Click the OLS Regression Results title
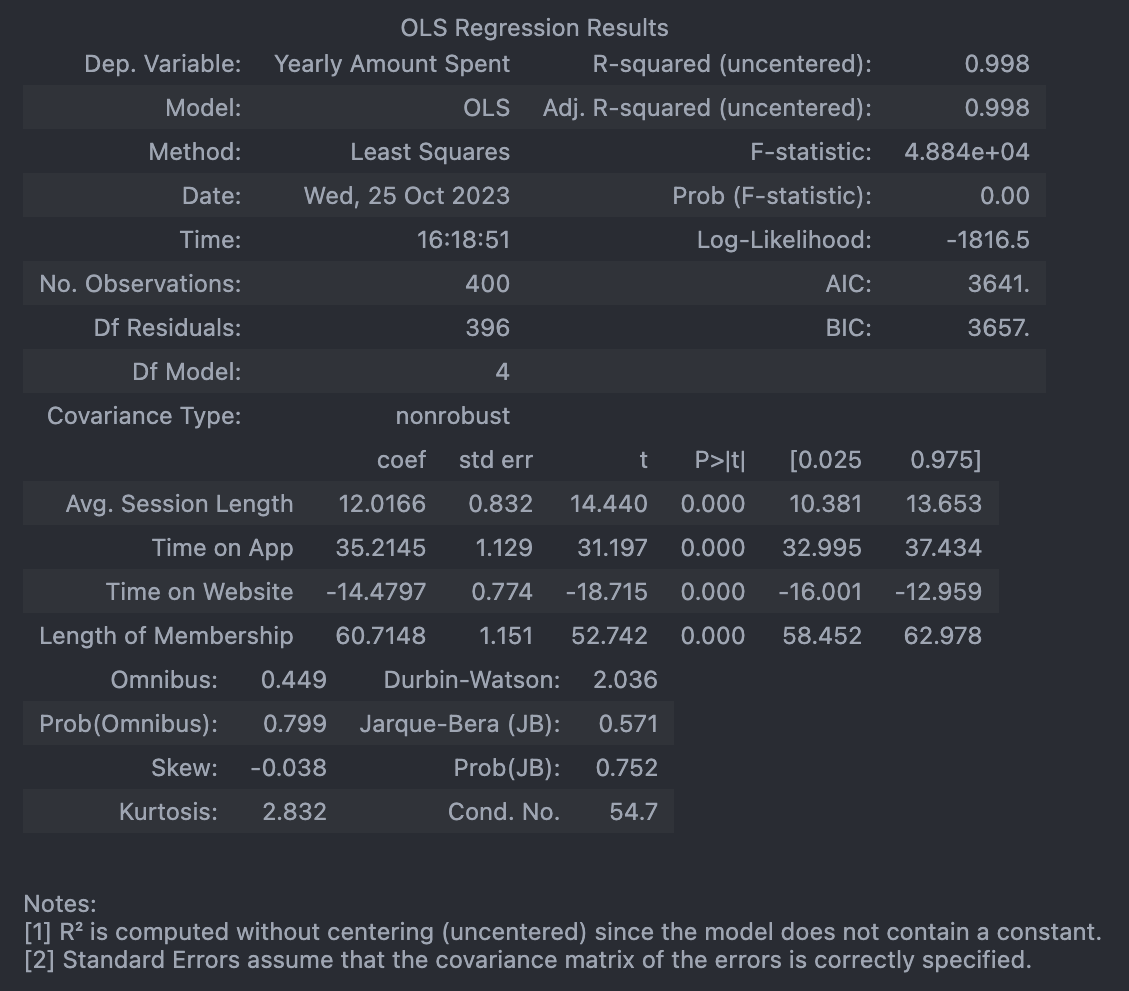Viewport: 1129px width, 991px height. pyautogui.click(x=534, y=28)
